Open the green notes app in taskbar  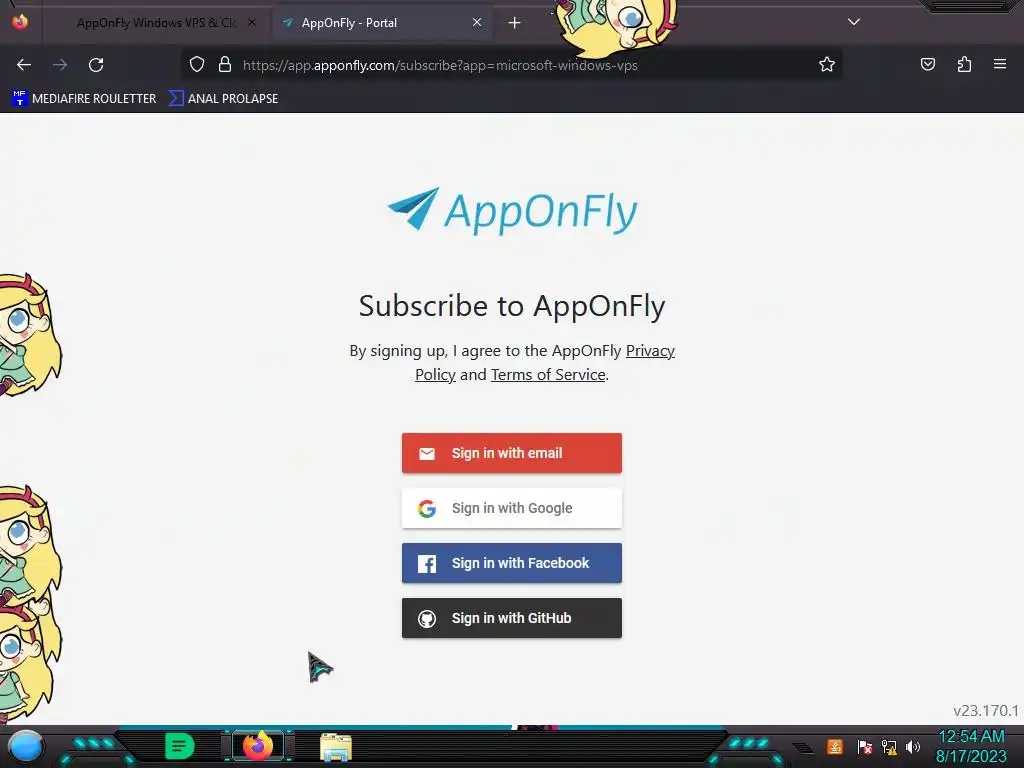click(180, 746)
